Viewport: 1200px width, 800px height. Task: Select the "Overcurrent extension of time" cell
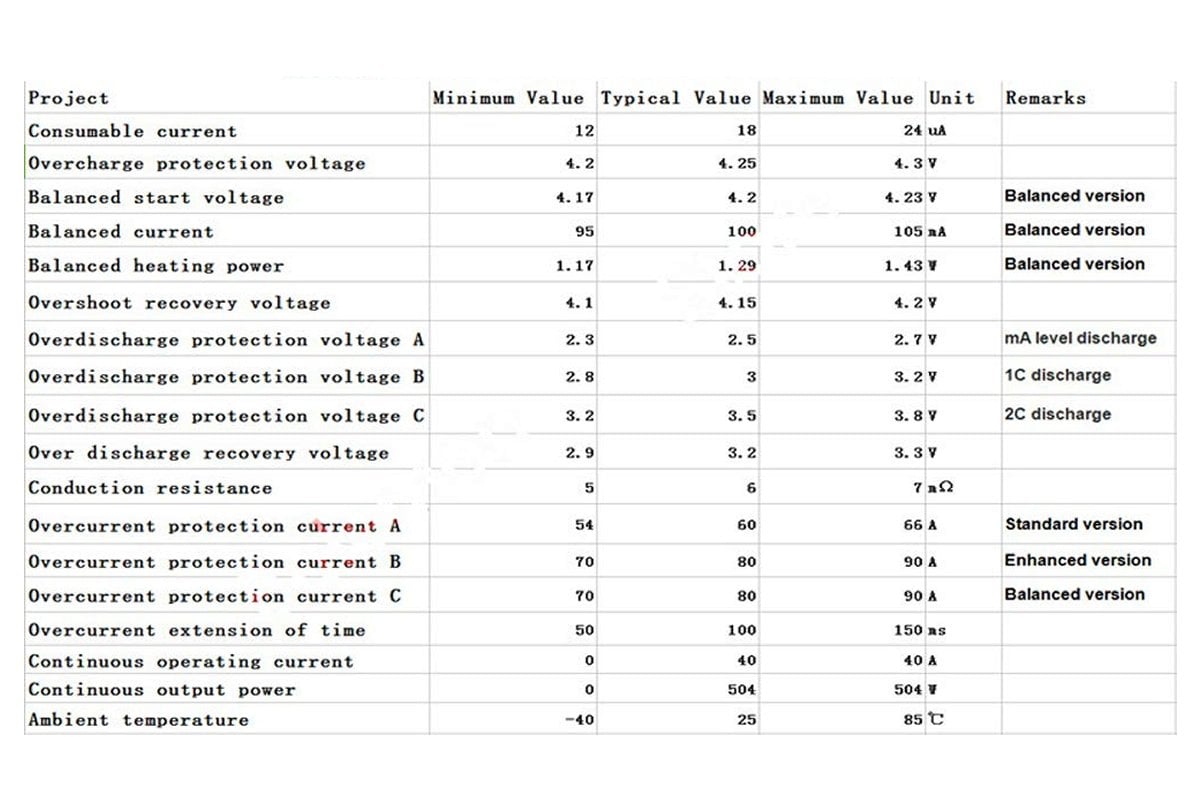[197, 630]
